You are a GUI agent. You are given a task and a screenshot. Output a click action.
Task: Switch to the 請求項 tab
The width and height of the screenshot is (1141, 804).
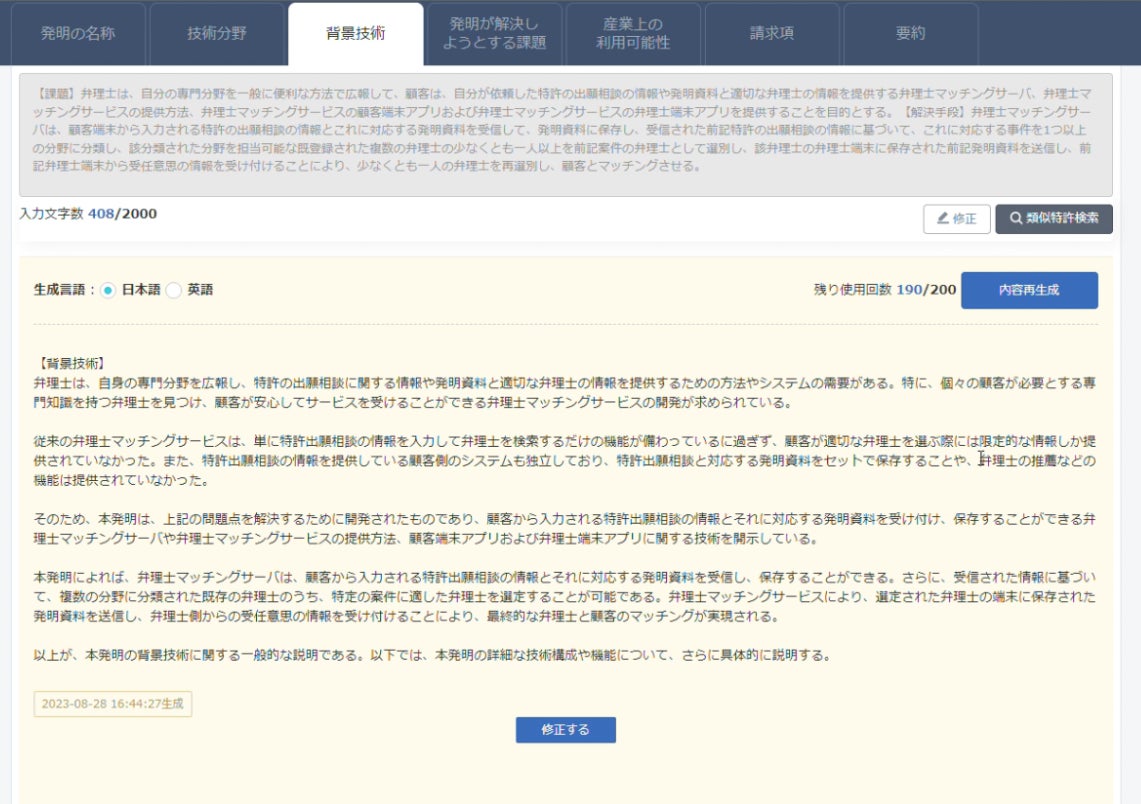pos(772,33)
